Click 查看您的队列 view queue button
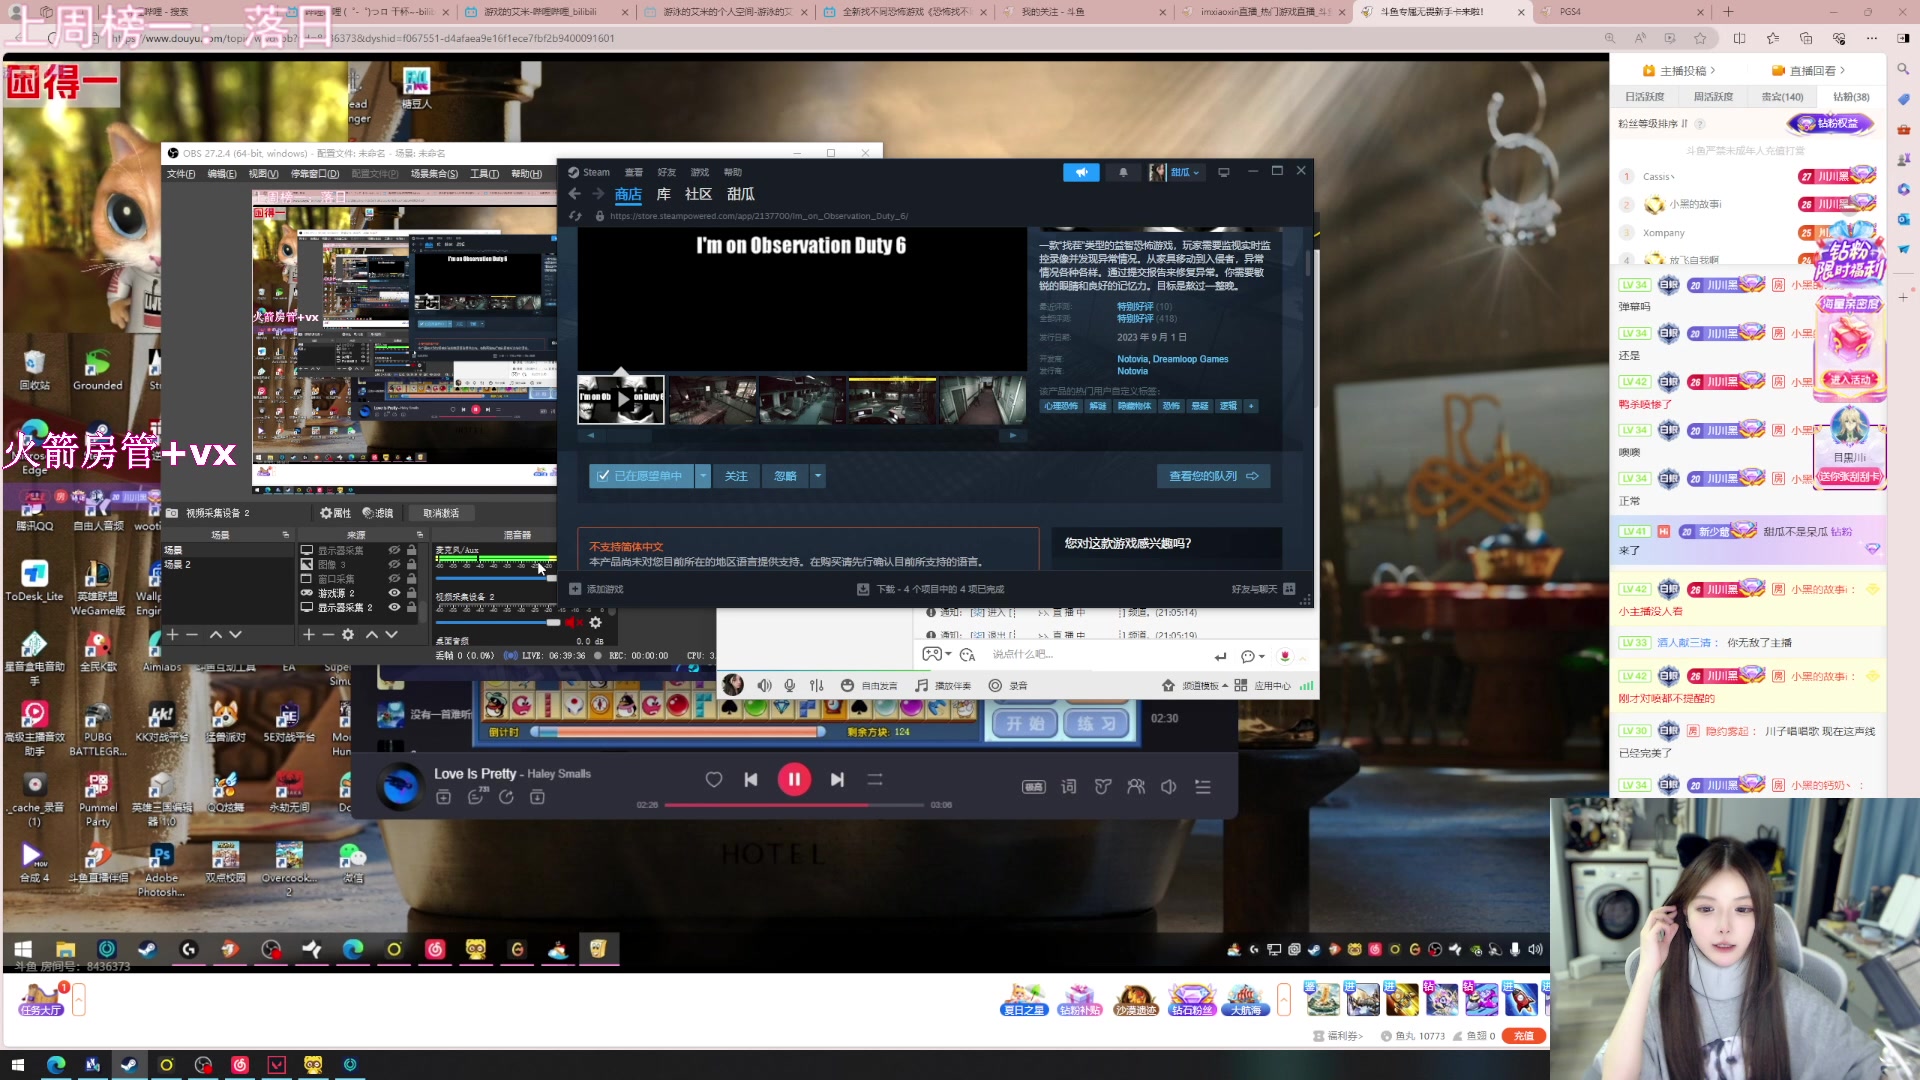The height and width of the screenshot is (1080, 1920). (1214, 476)
